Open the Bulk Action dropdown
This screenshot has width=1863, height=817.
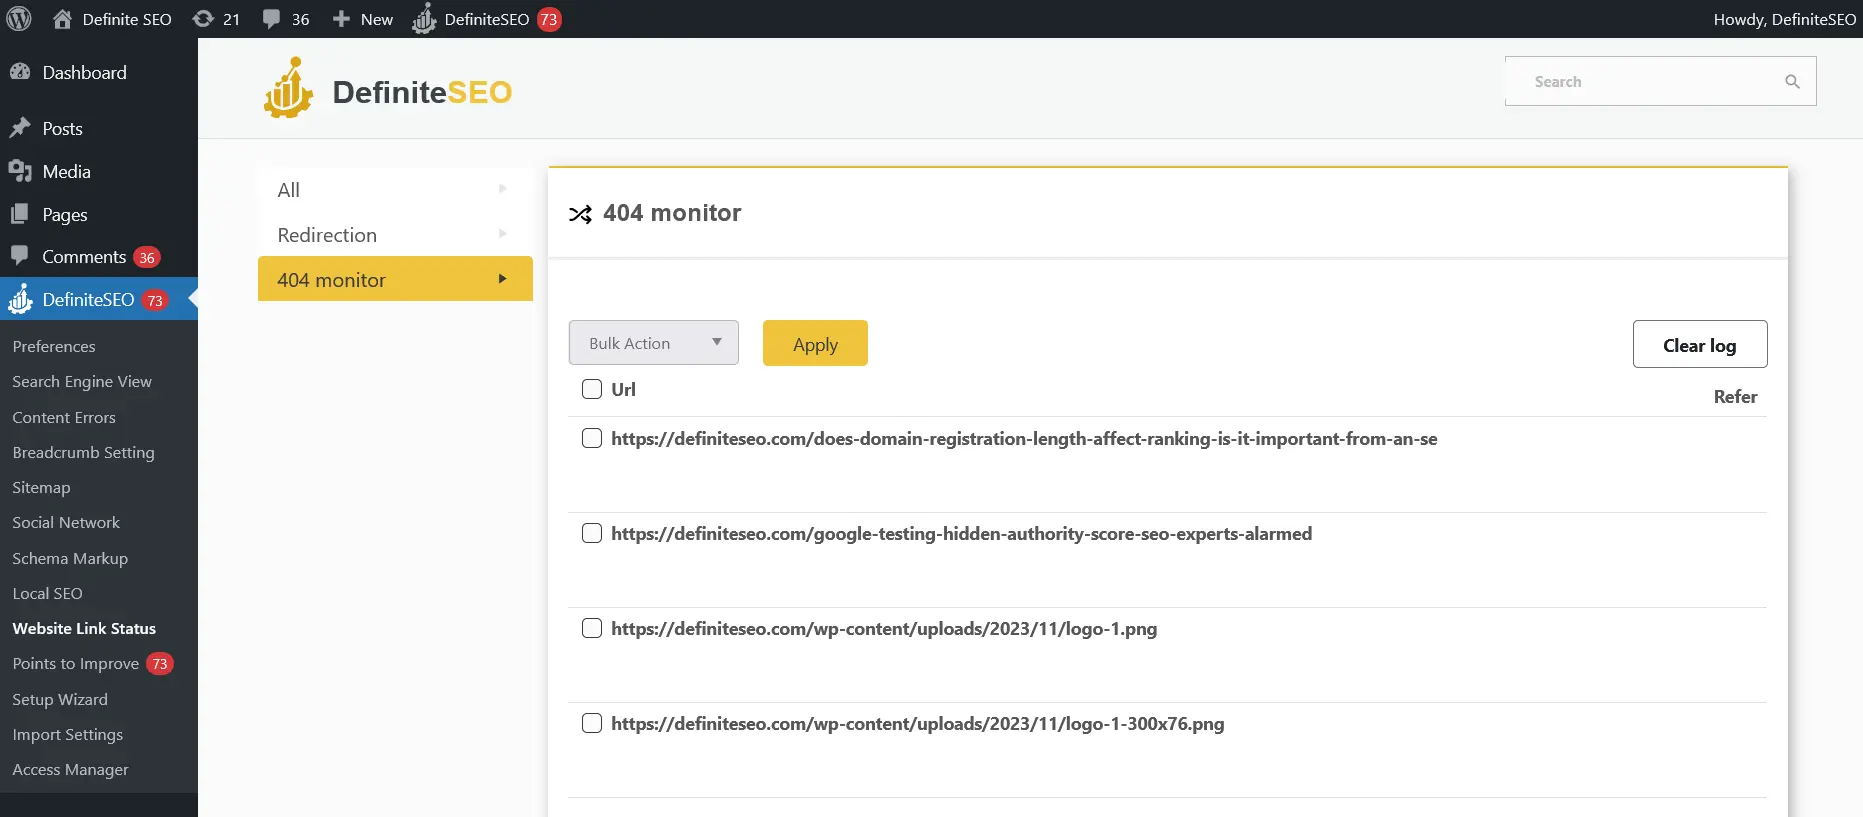click(654, 343)
